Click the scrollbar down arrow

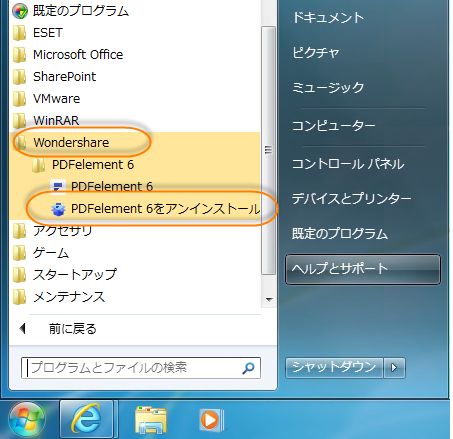click(x=269, y=299)
